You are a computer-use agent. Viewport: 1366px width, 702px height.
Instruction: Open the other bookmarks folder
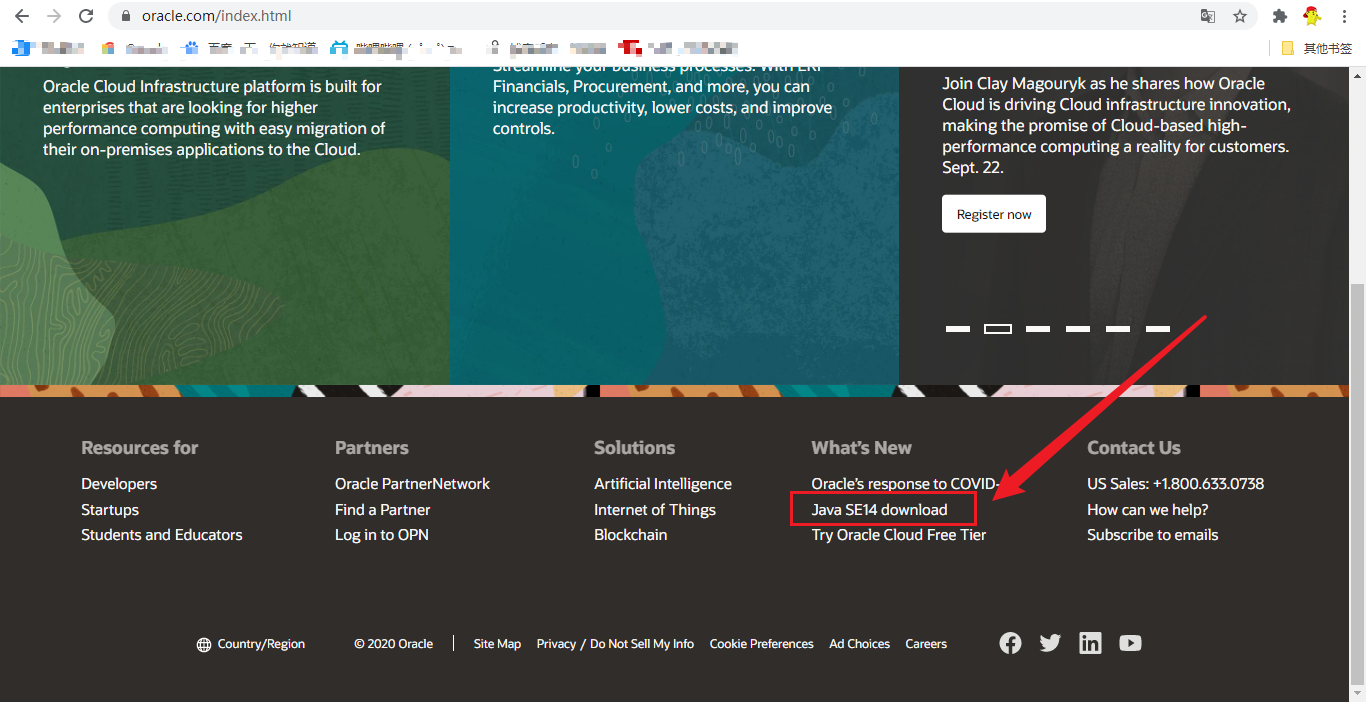(x=1317, y=48)
